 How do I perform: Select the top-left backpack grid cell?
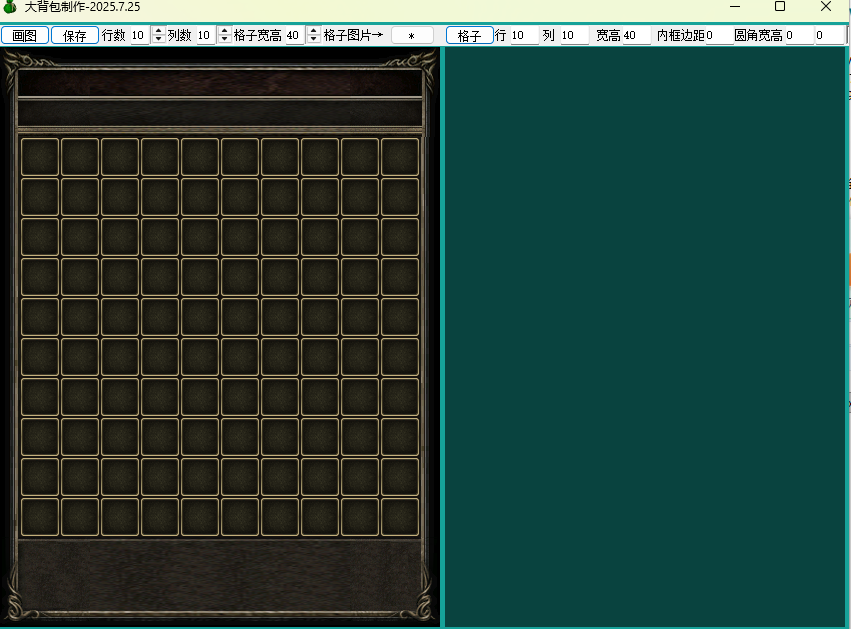(x=40, y=157)
